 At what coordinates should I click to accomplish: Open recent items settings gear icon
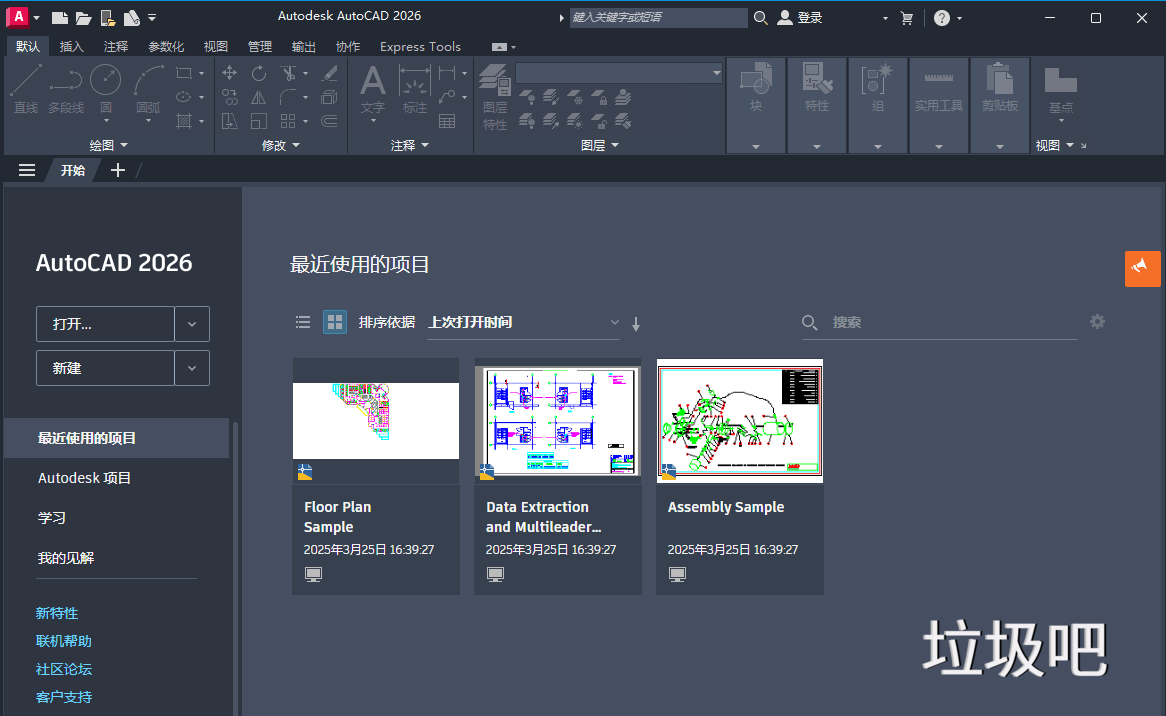1097,322
